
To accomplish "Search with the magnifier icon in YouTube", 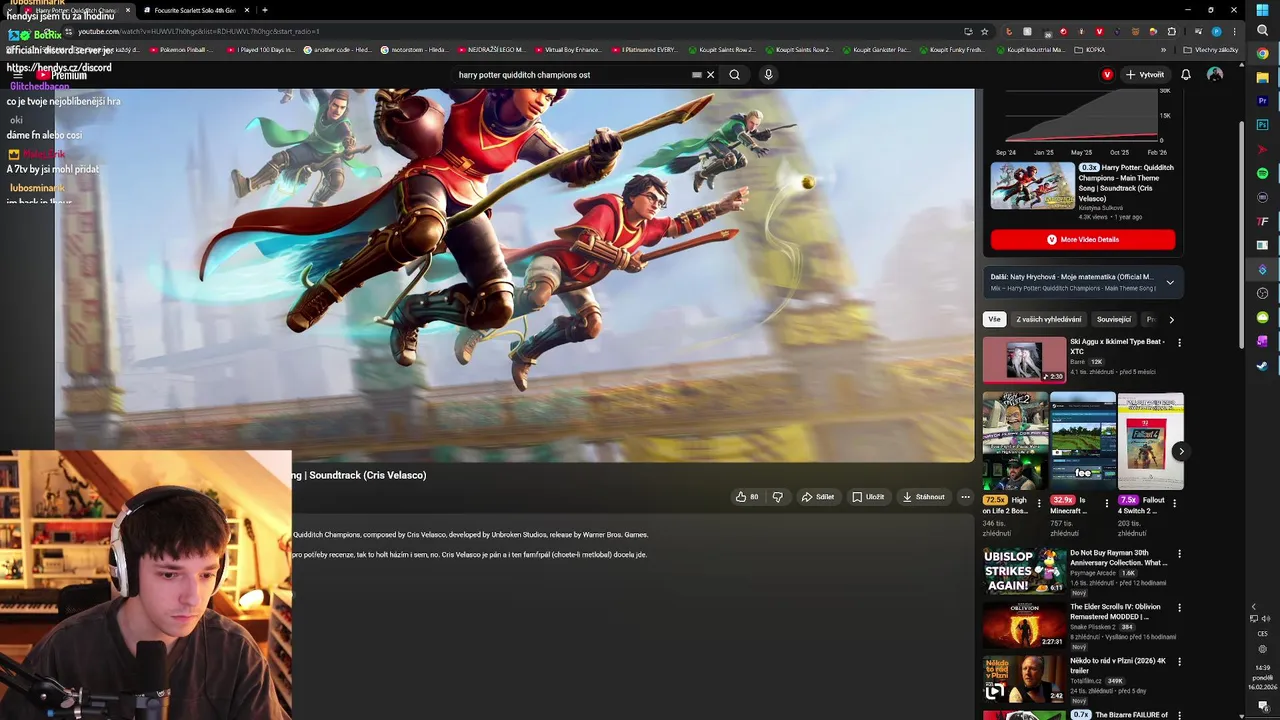I will click(734, 75).
